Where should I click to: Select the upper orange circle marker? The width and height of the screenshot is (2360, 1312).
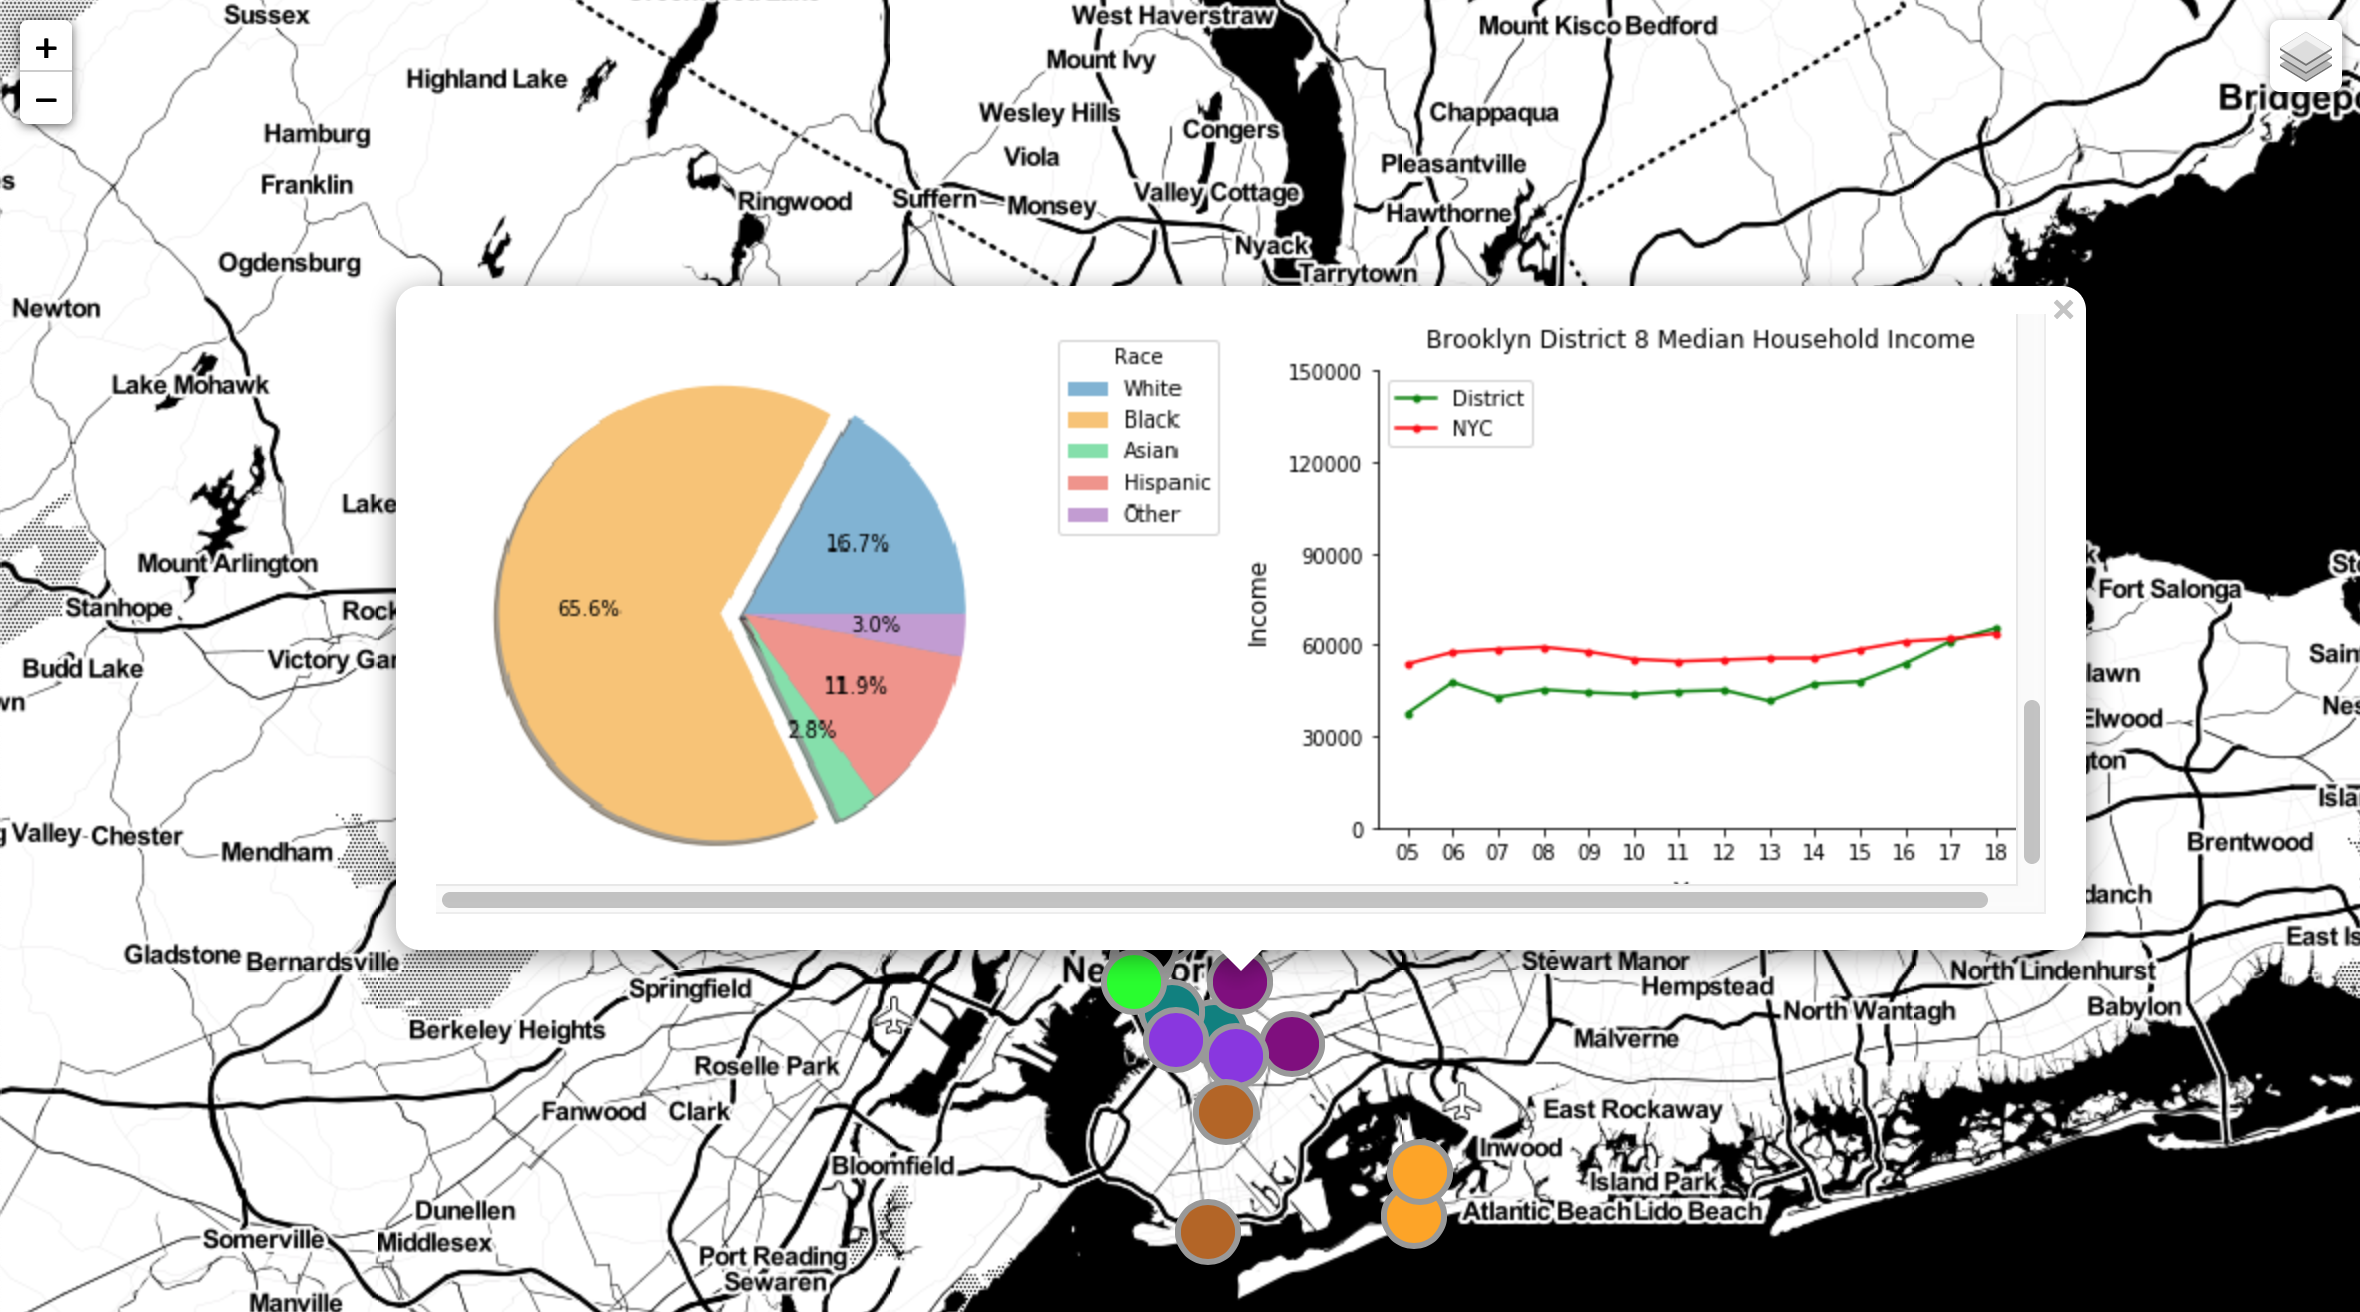click(x=1420, y=1171)
